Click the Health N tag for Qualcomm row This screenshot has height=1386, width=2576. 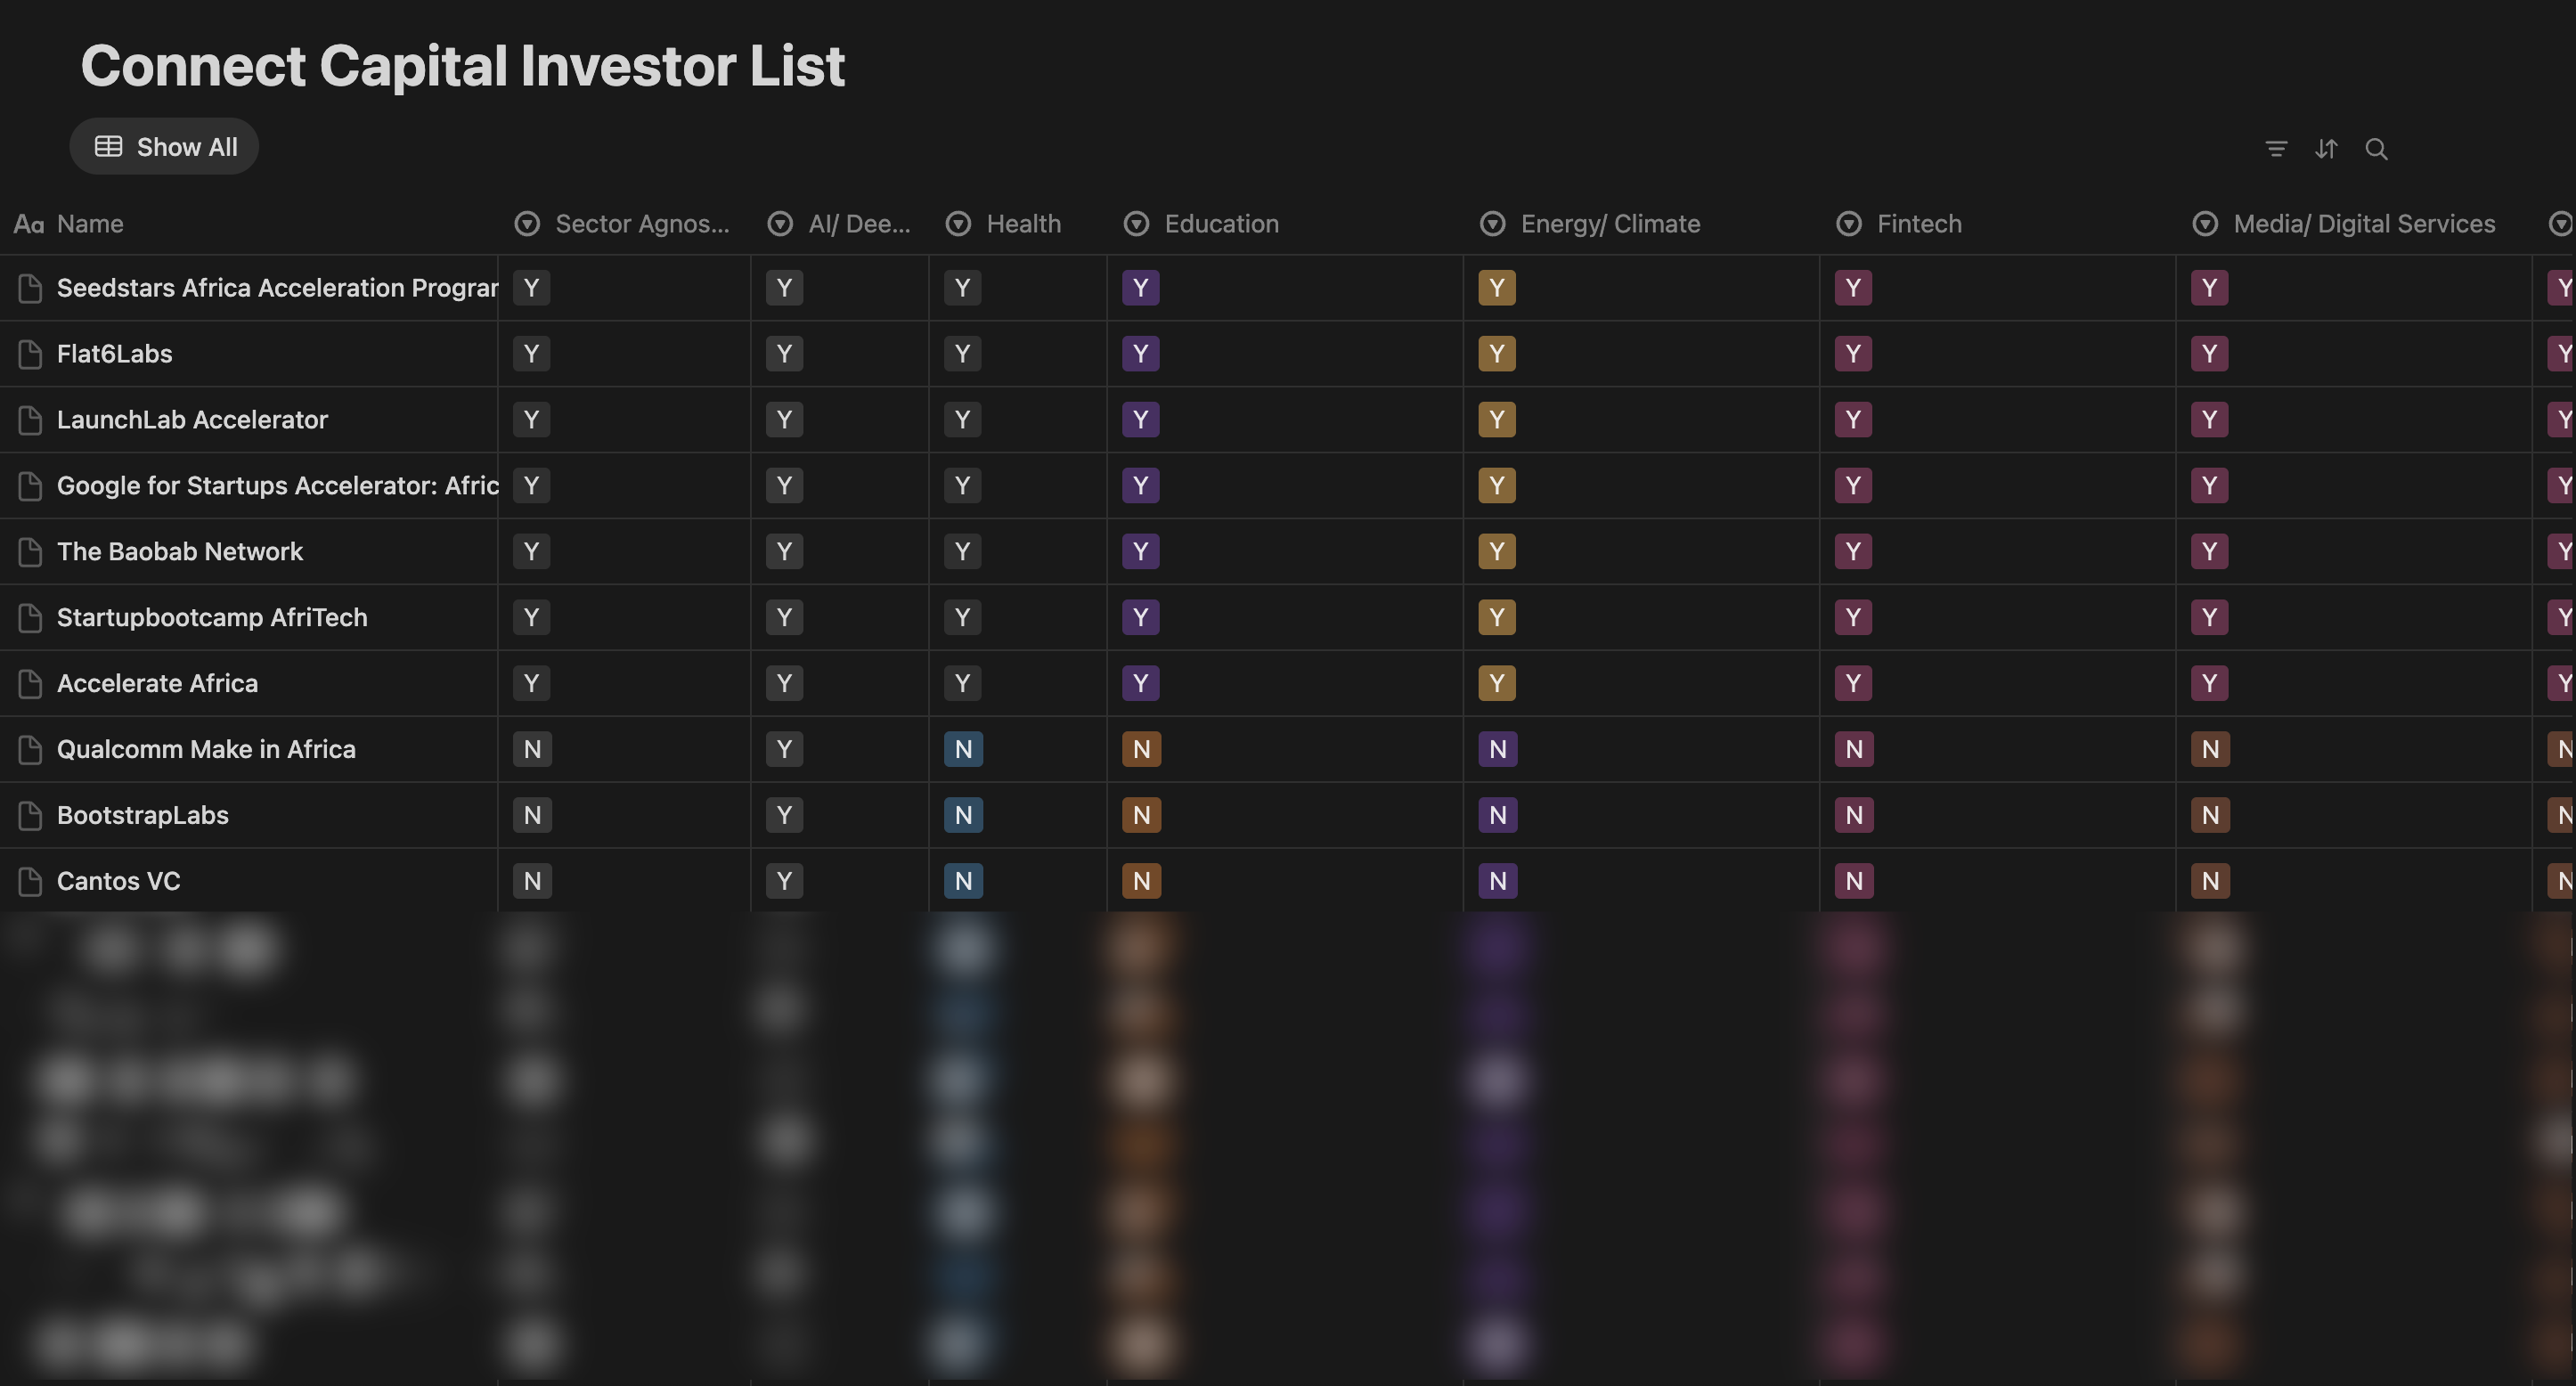(963, 749)
